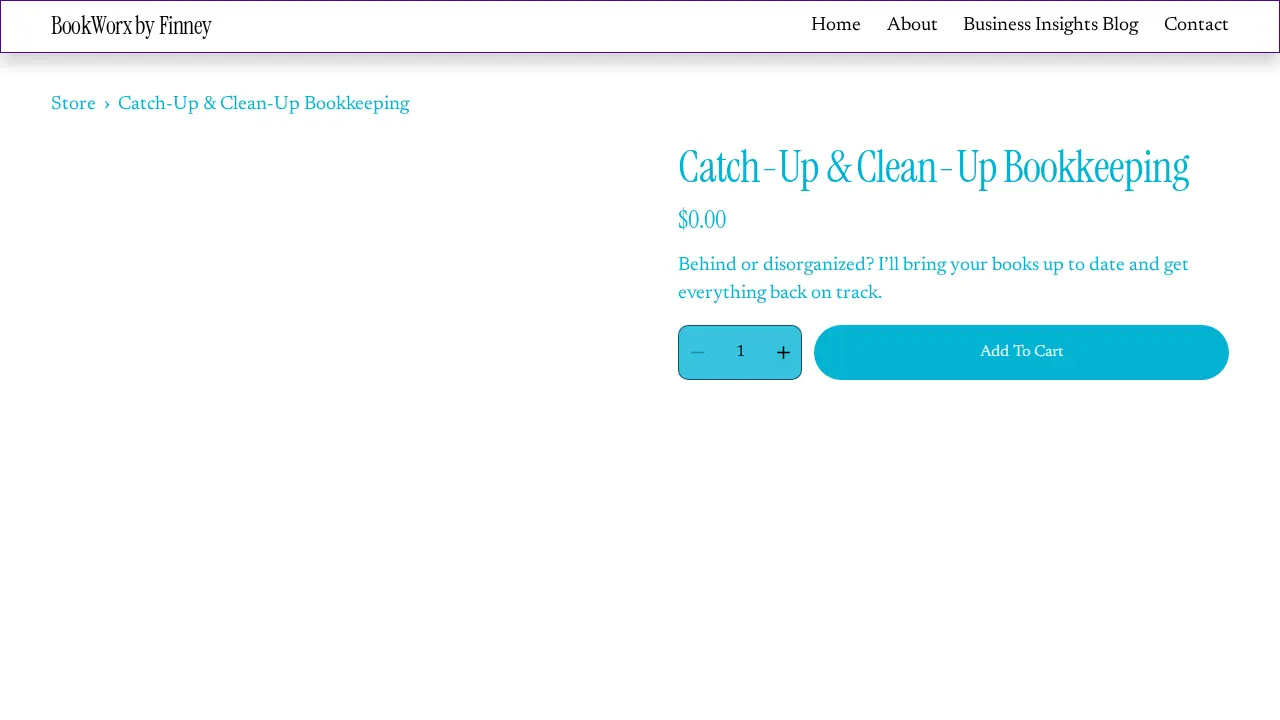Navigate to the Contact page
Screen dimensions: 1280x720
(x=1196, y=25)
